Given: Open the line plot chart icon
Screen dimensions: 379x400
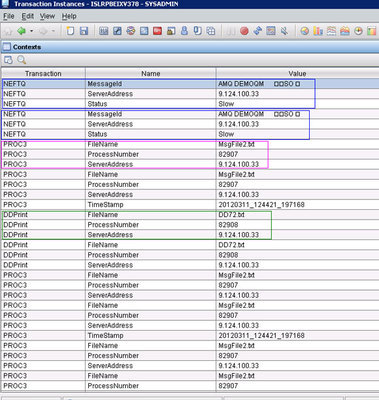Looking at the screenshot, I should (x=331, y=31).
